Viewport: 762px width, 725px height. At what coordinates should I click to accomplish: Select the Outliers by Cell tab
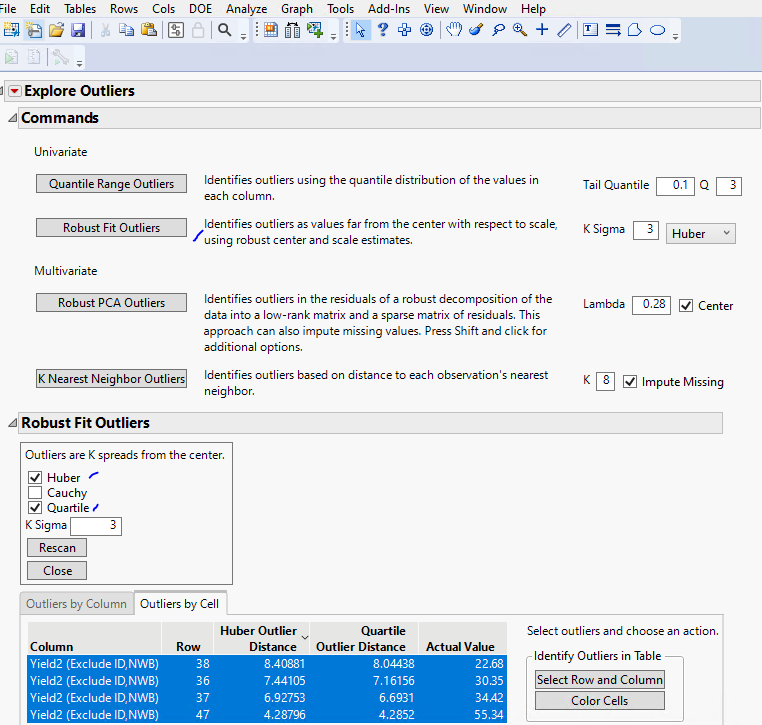179,604
